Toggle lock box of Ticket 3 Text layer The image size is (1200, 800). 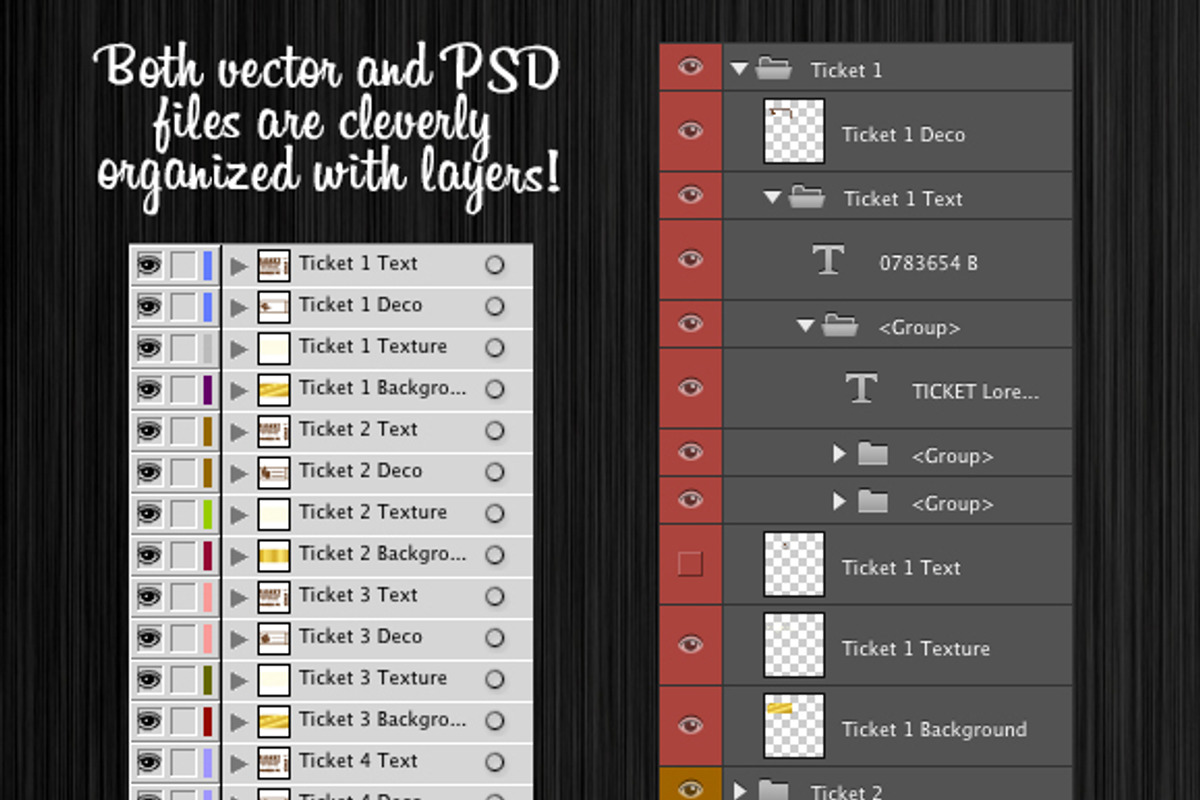183,597
